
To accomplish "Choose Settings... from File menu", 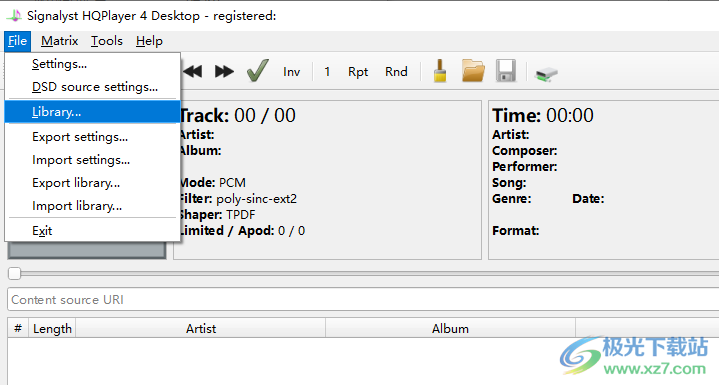I will [x=92, y=64].
